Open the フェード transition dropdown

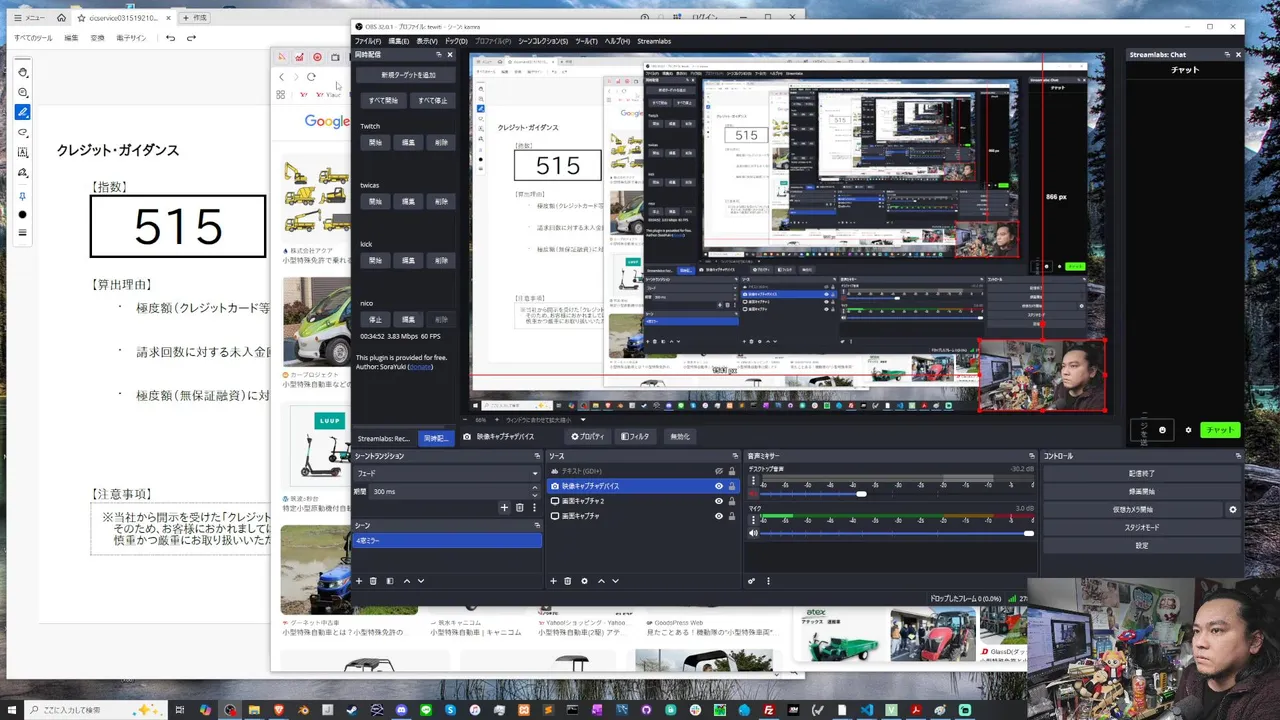pos(447,473)
